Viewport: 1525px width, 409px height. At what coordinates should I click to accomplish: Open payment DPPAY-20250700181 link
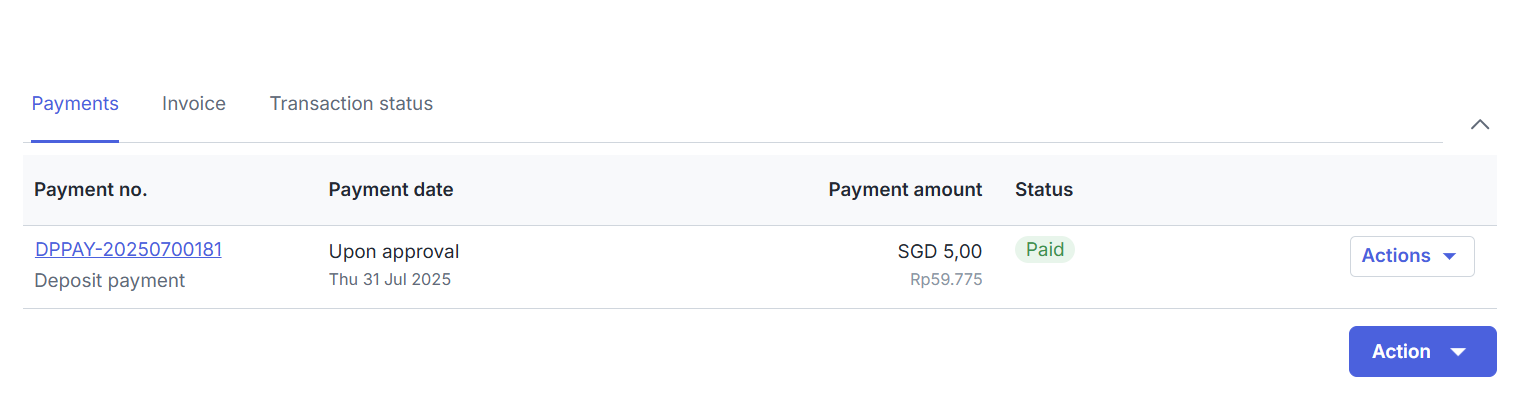[x=128, y=250]
